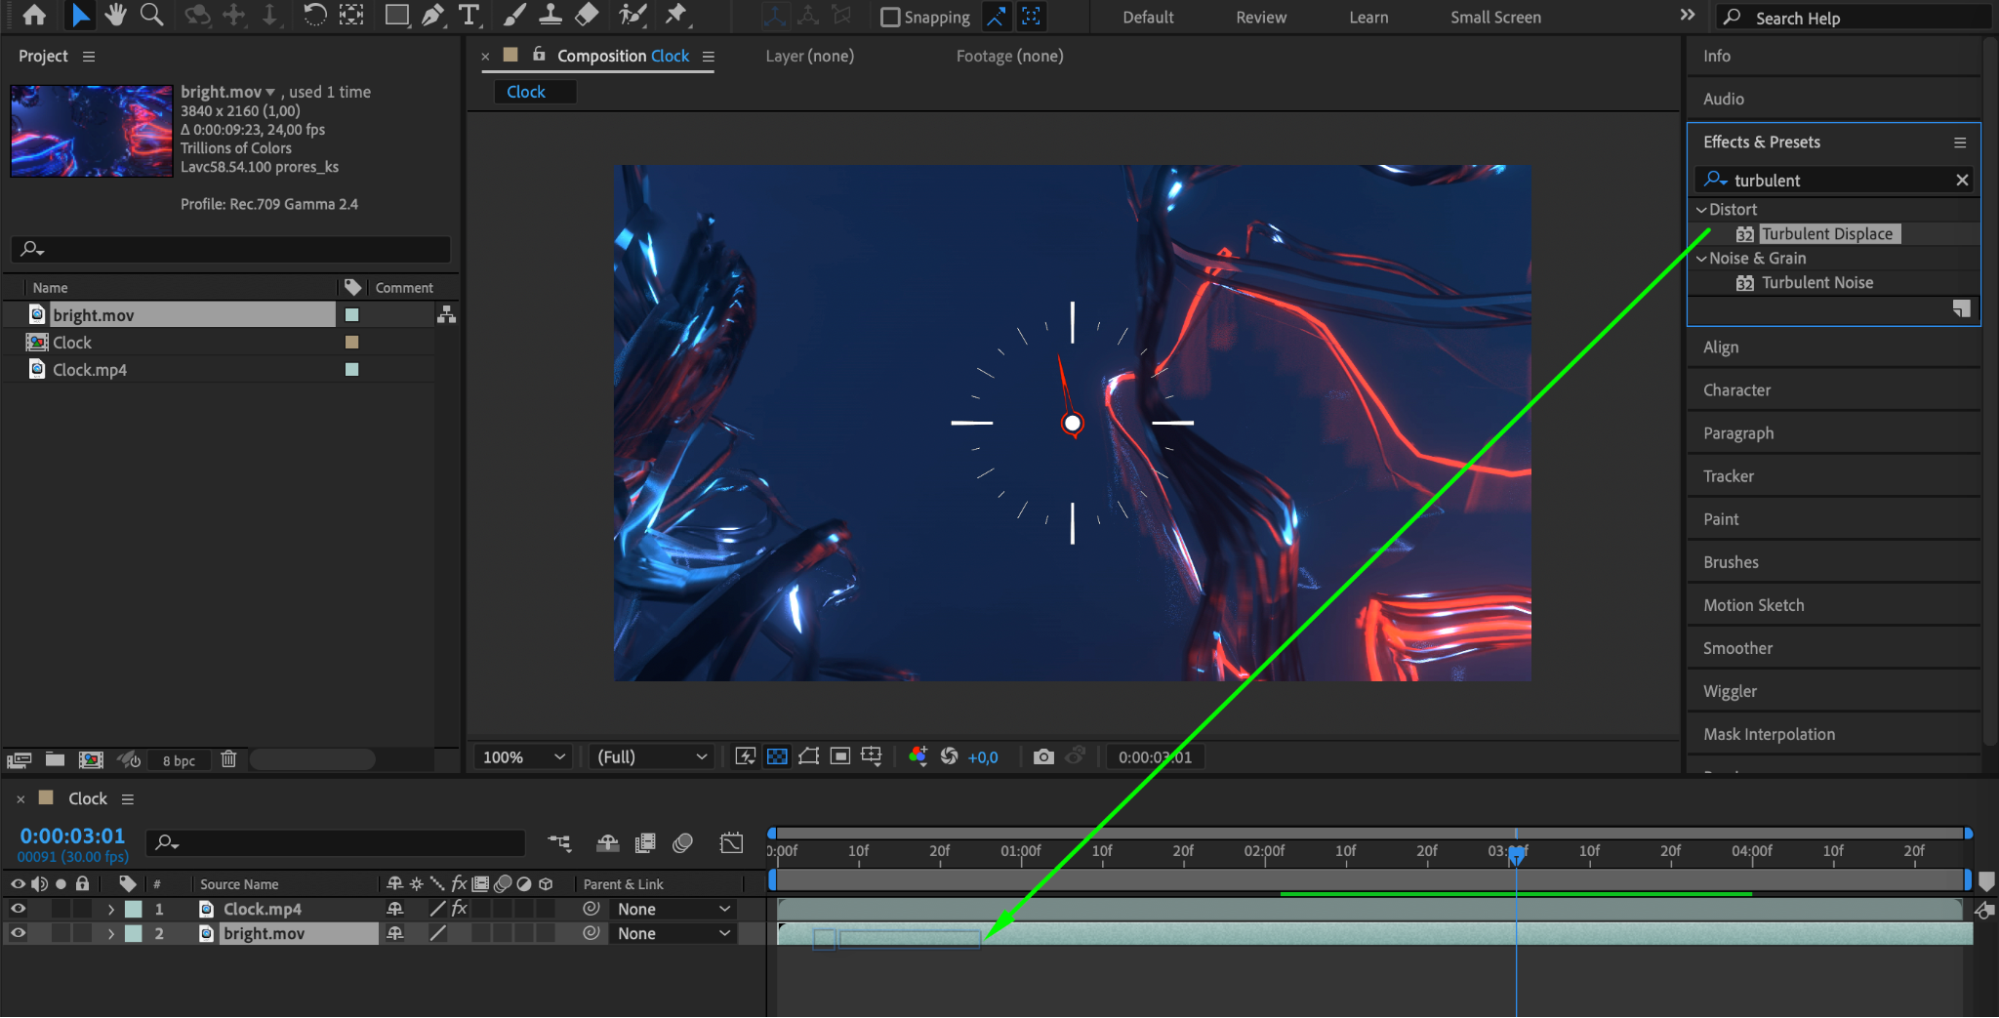This screenshot has width=1999, height=1018.
Task: Click the bright.mov label color swatch
Action: 352,315
